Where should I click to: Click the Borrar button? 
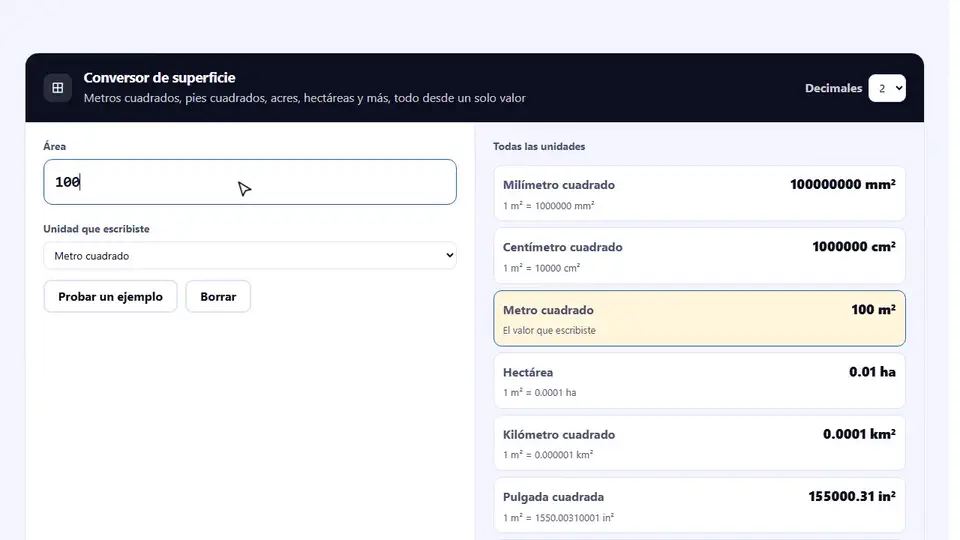(218, 296)
